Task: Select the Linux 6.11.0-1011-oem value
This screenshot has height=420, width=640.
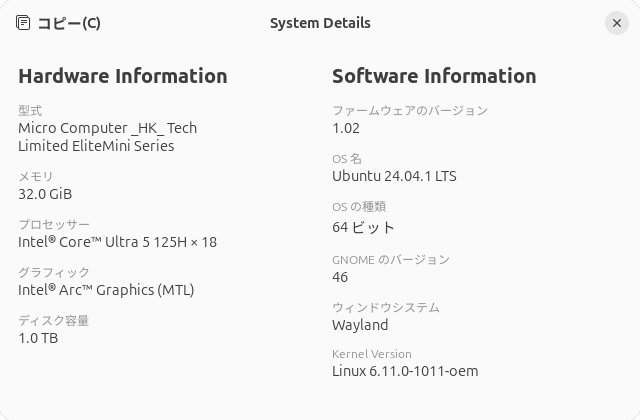Action: [x=405, y=371]
